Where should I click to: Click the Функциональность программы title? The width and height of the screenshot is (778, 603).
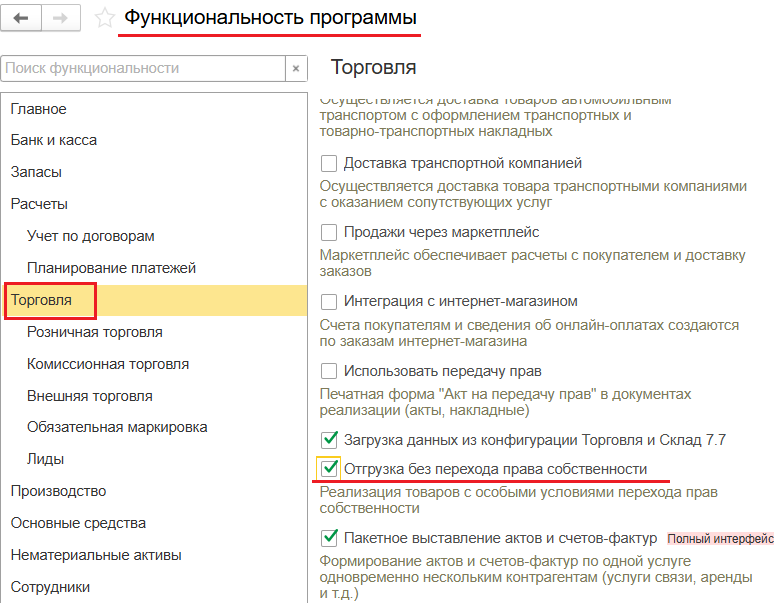tap(270, 18)
